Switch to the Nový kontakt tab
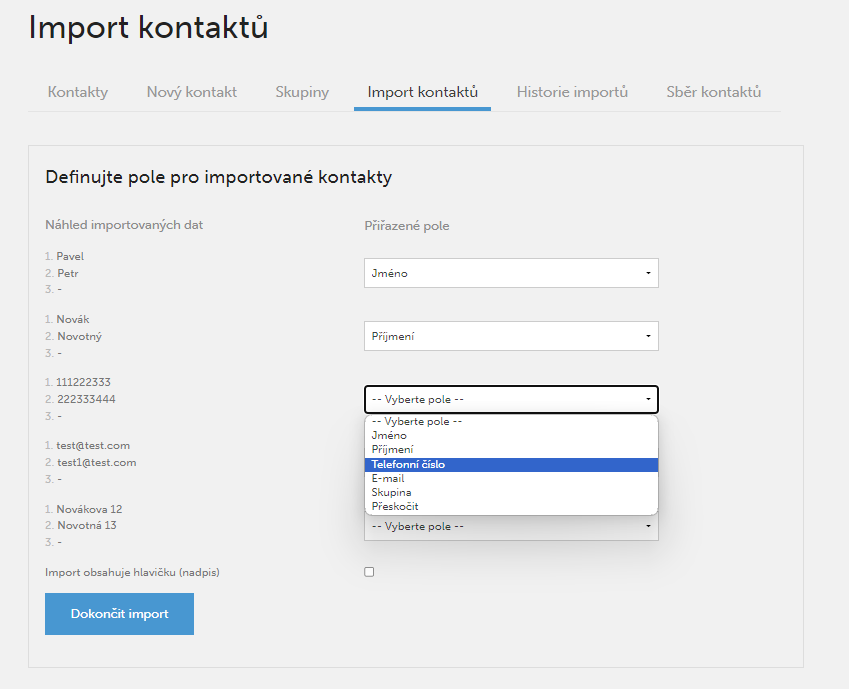The width and height of the screenshot is (849, 689). (x=192, y=92)
